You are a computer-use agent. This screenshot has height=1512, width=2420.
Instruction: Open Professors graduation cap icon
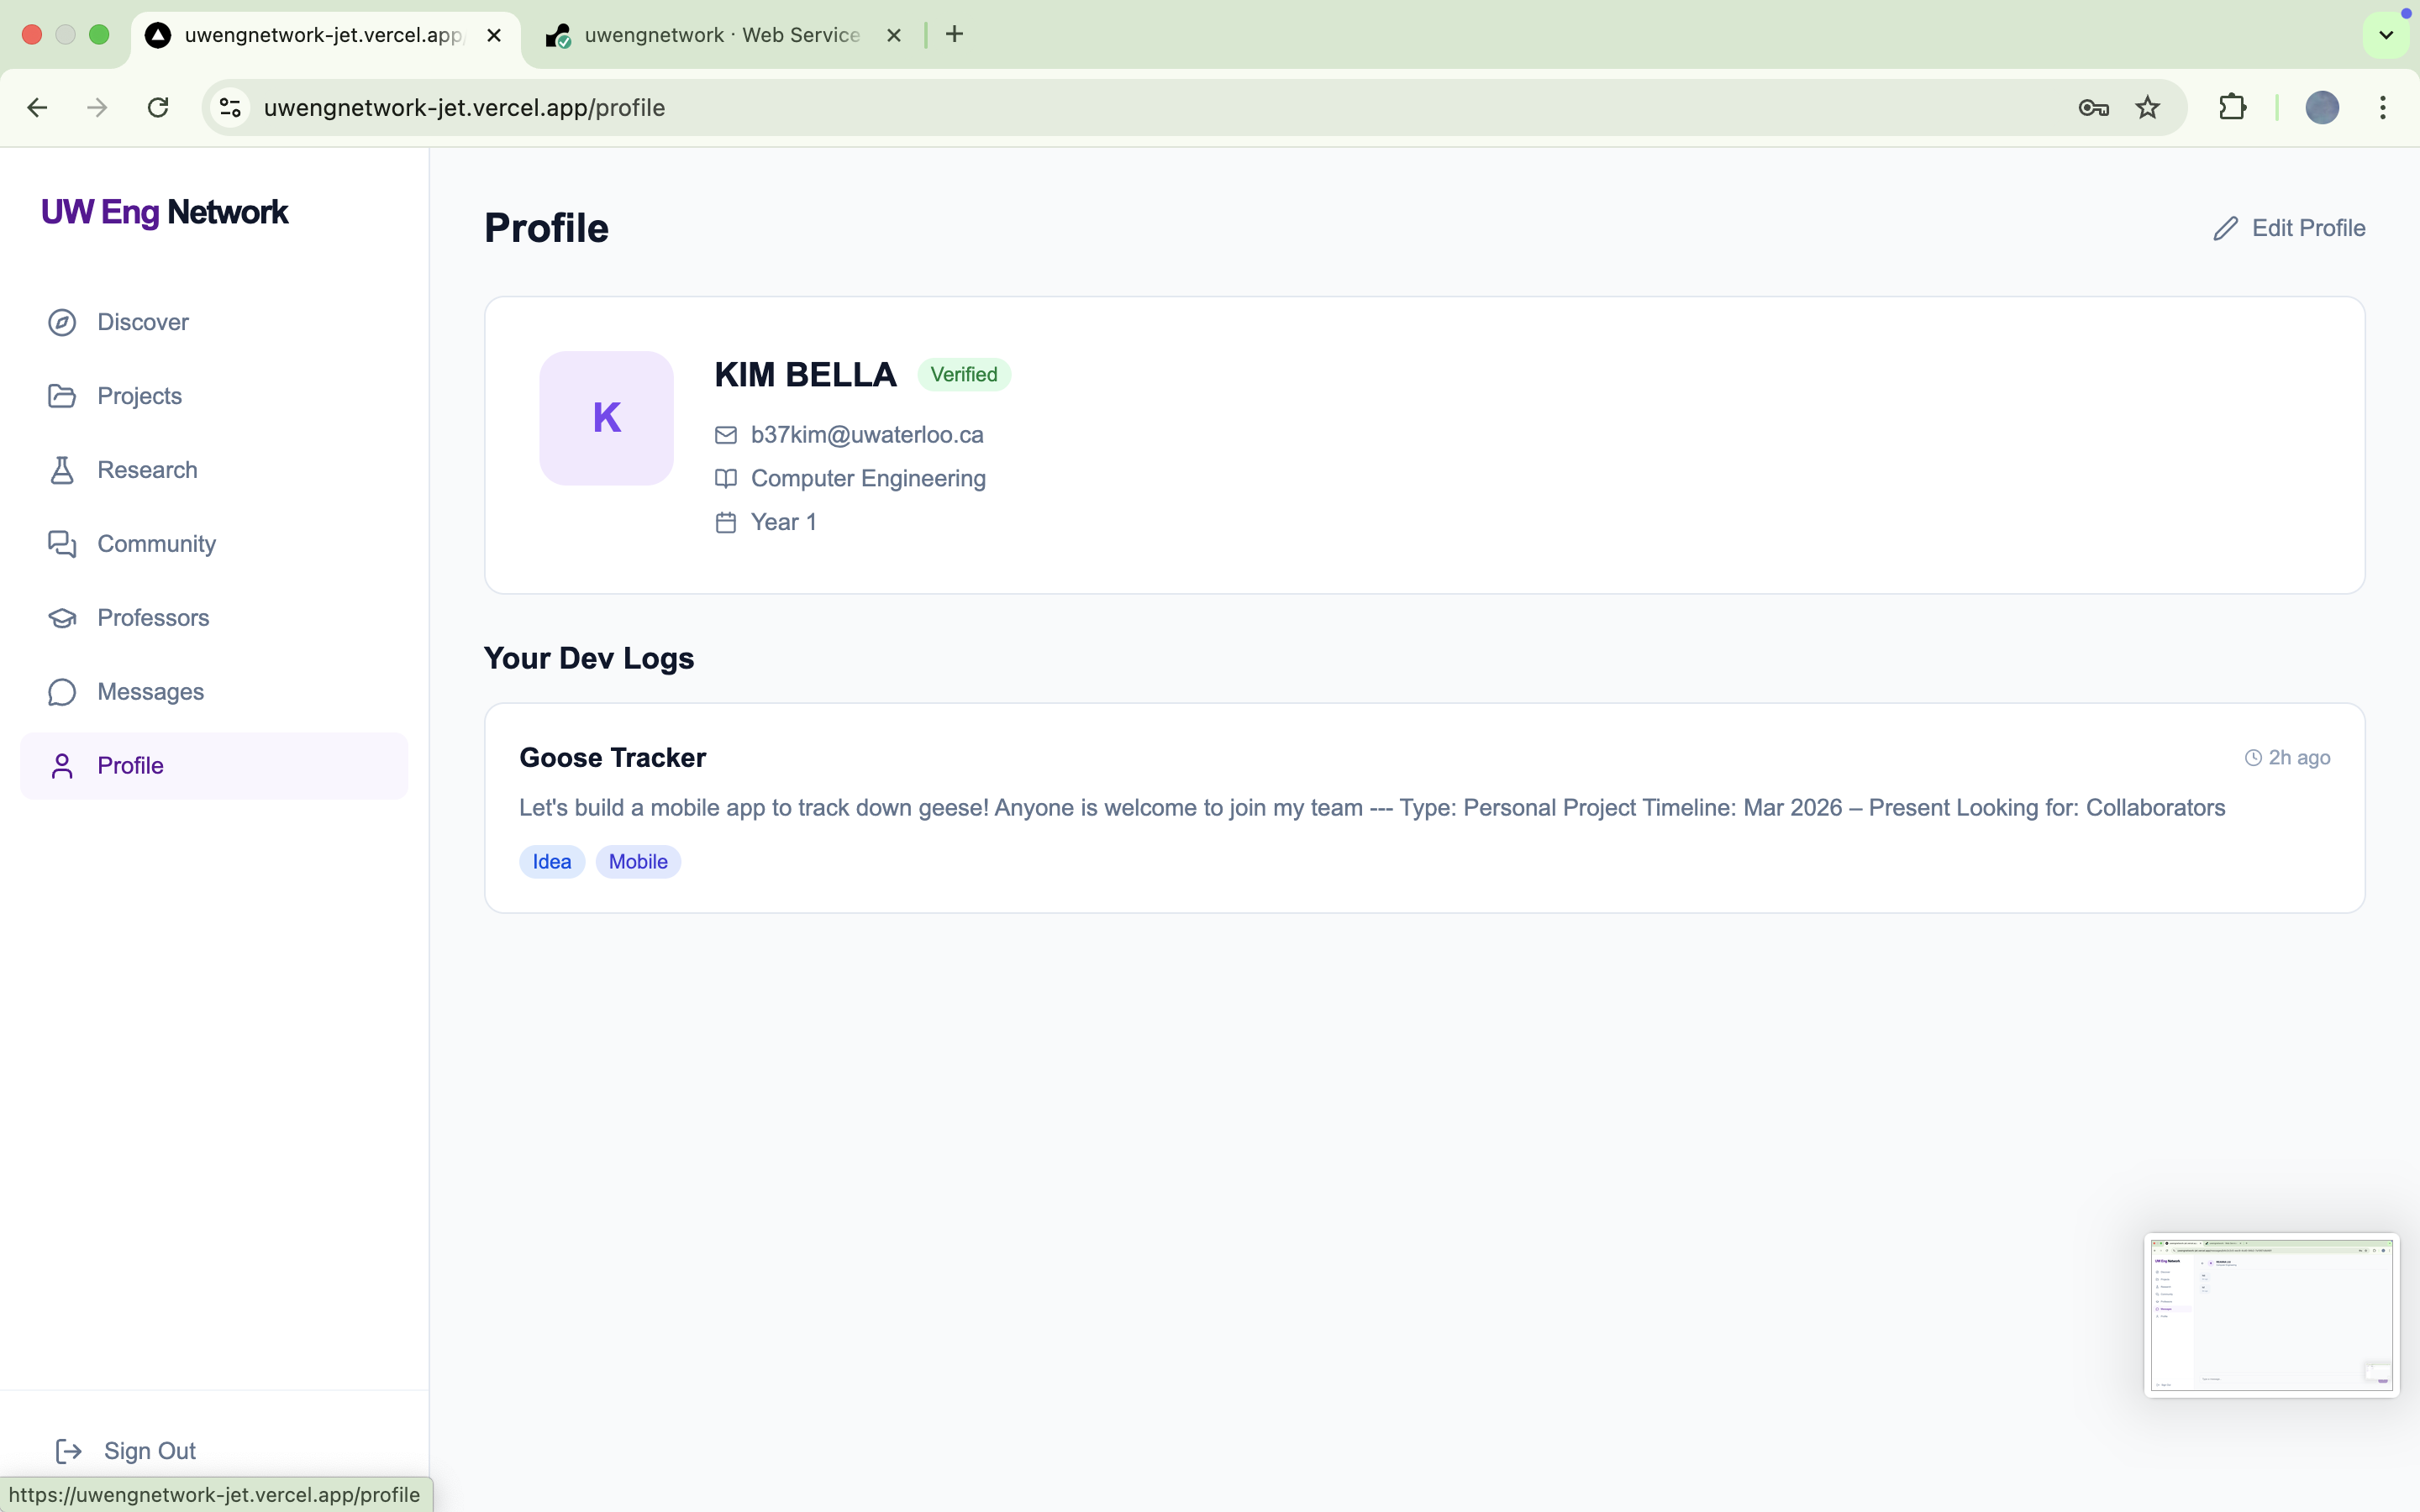[62, 618]
